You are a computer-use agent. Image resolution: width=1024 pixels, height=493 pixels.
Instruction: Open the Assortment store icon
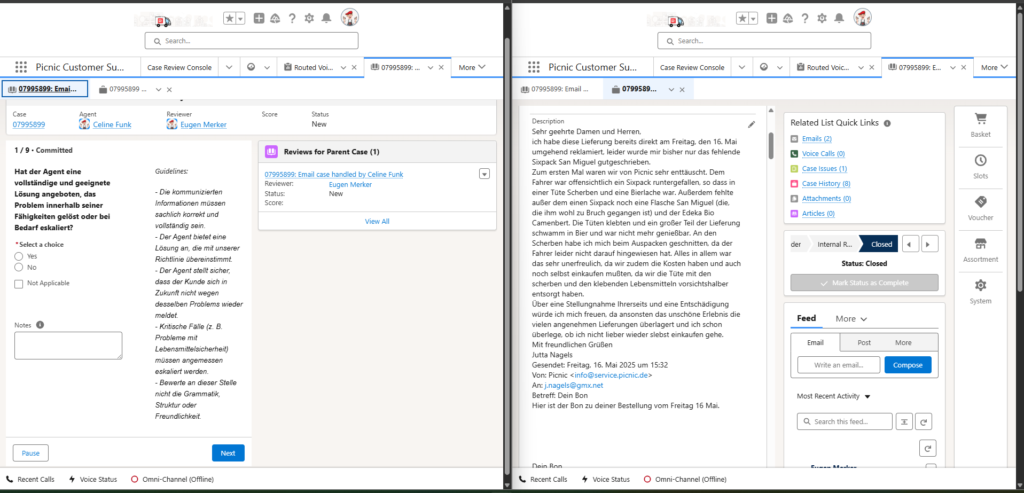(980, 248)
